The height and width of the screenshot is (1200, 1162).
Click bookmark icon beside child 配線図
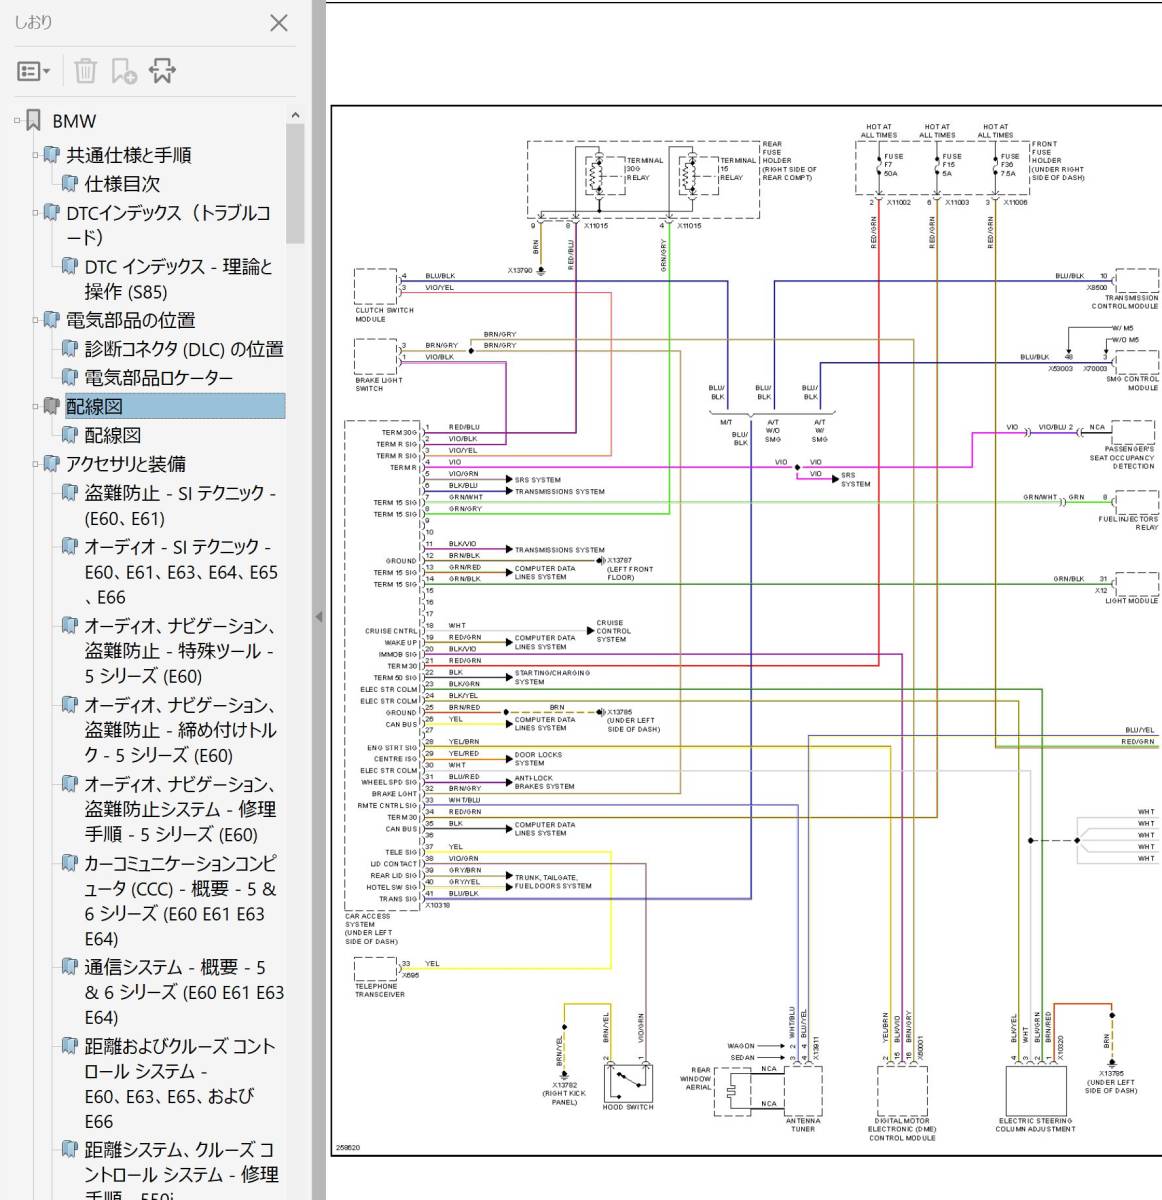69,435
